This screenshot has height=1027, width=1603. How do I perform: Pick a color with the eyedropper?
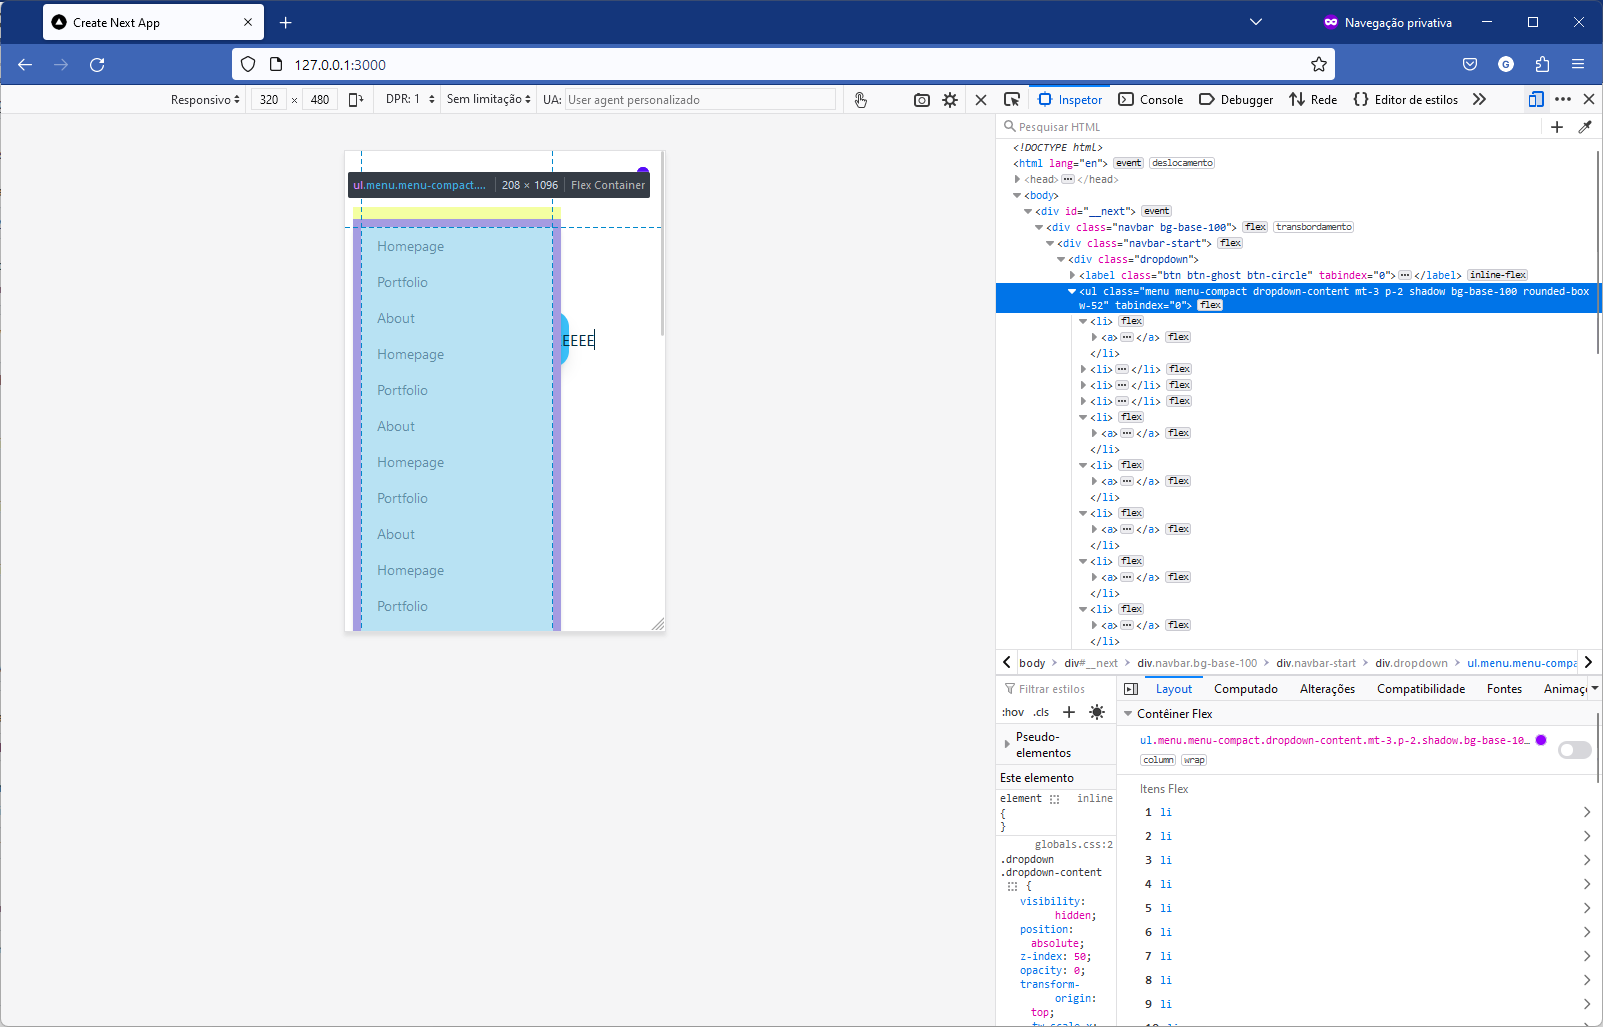pyautogui.click(x=1586, y=126)
